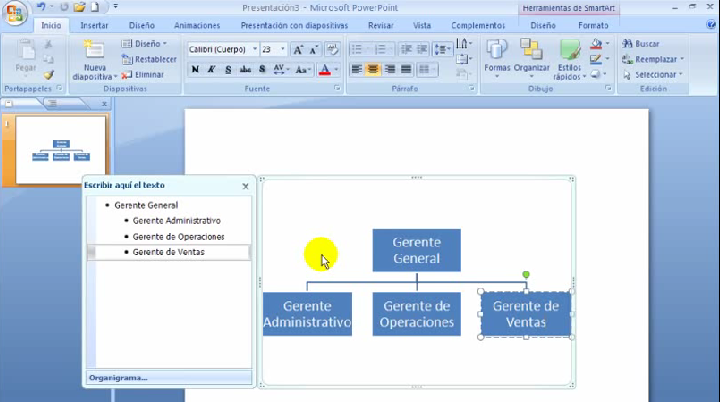This screenshot has width=720, height=402.
Task: Click the Reemplazar button
Action: tap(655, 59)
